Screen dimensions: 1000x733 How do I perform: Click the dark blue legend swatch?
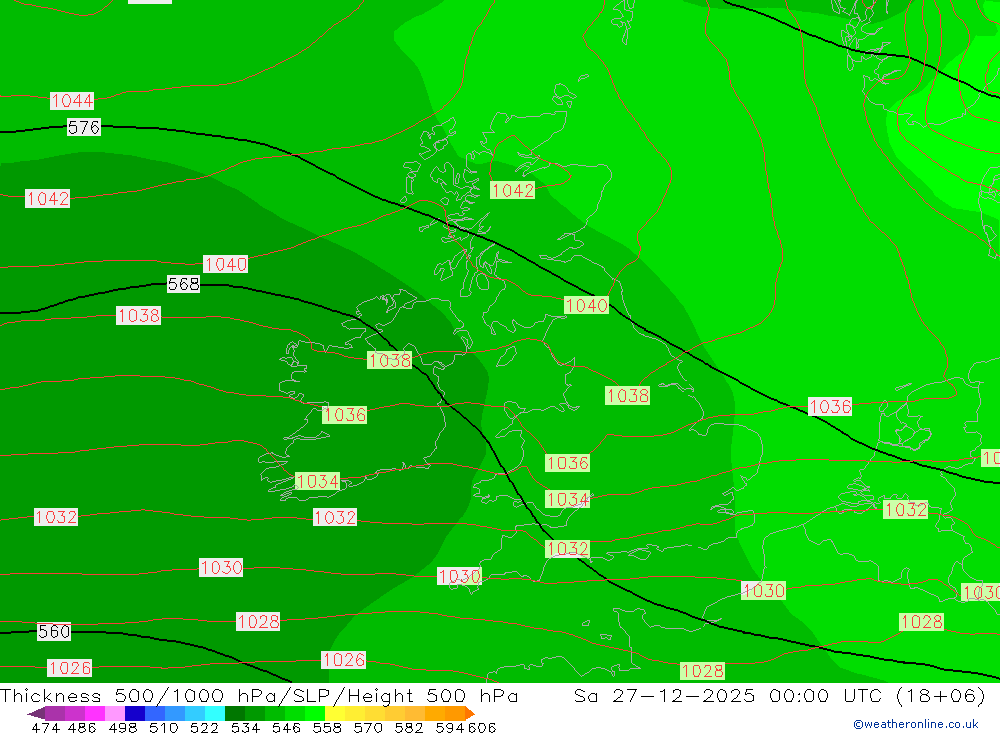point(135,713)
